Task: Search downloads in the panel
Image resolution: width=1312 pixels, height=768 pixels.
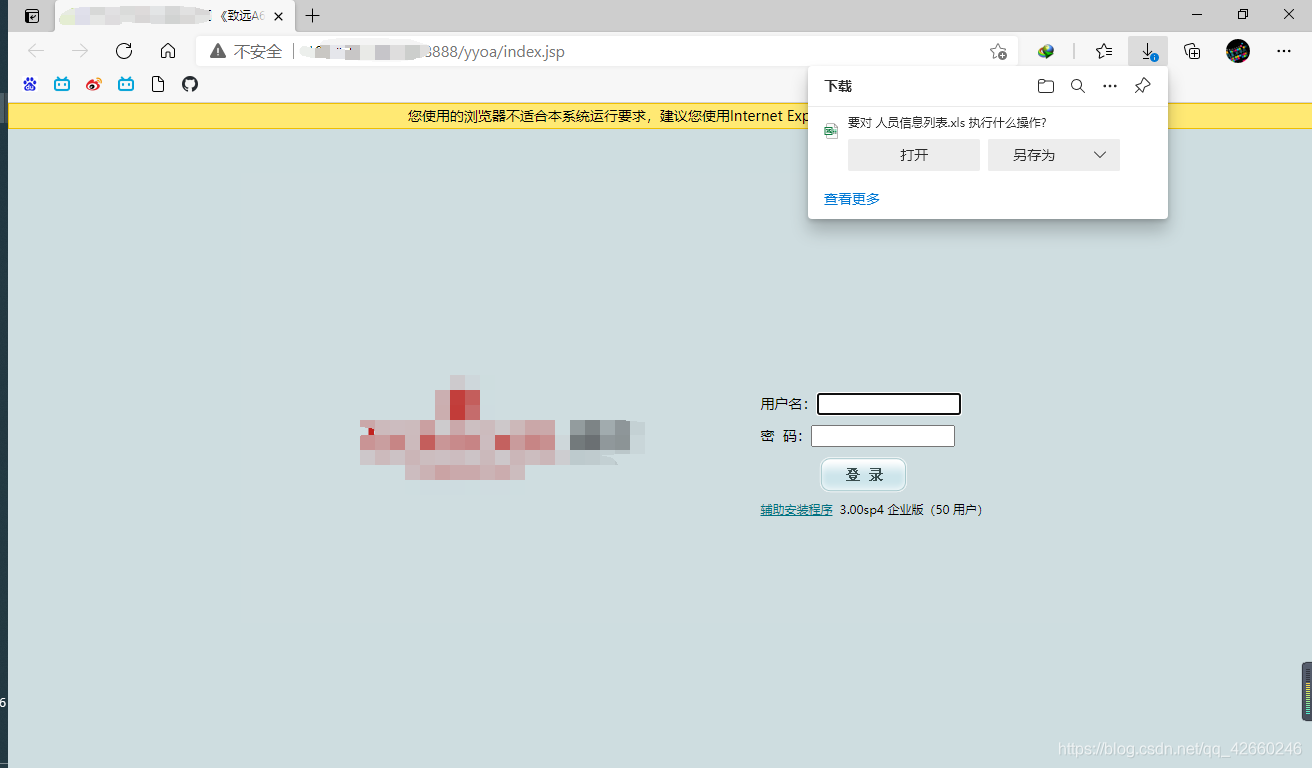Action: point(1078,86)
